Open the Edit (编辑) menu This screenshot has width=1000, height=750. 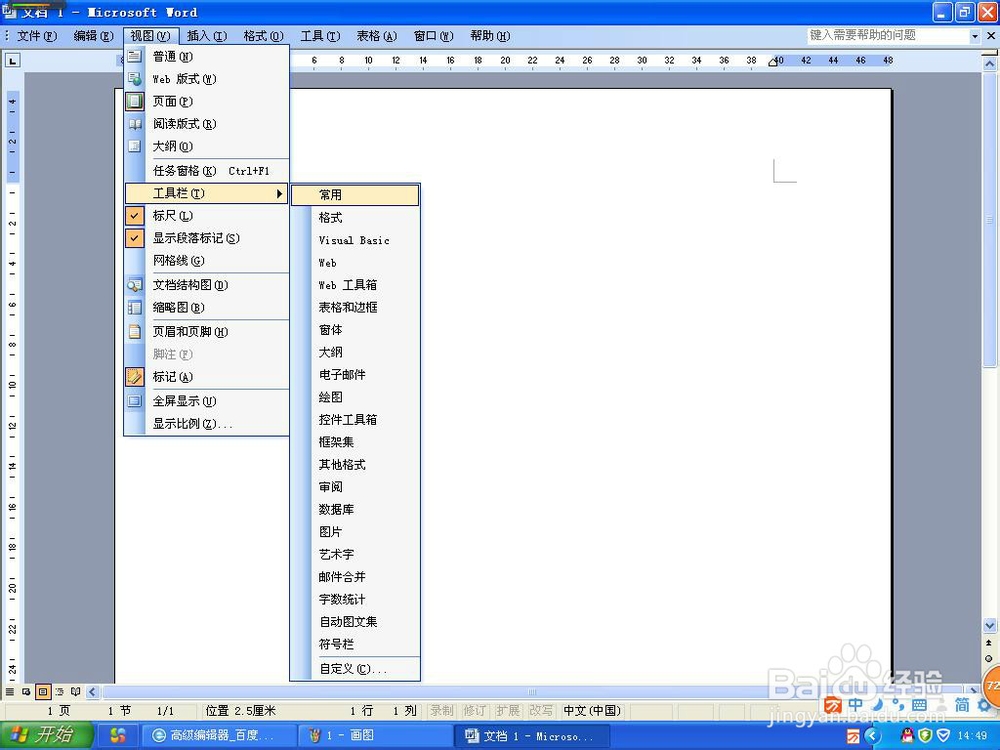point(93,36)
